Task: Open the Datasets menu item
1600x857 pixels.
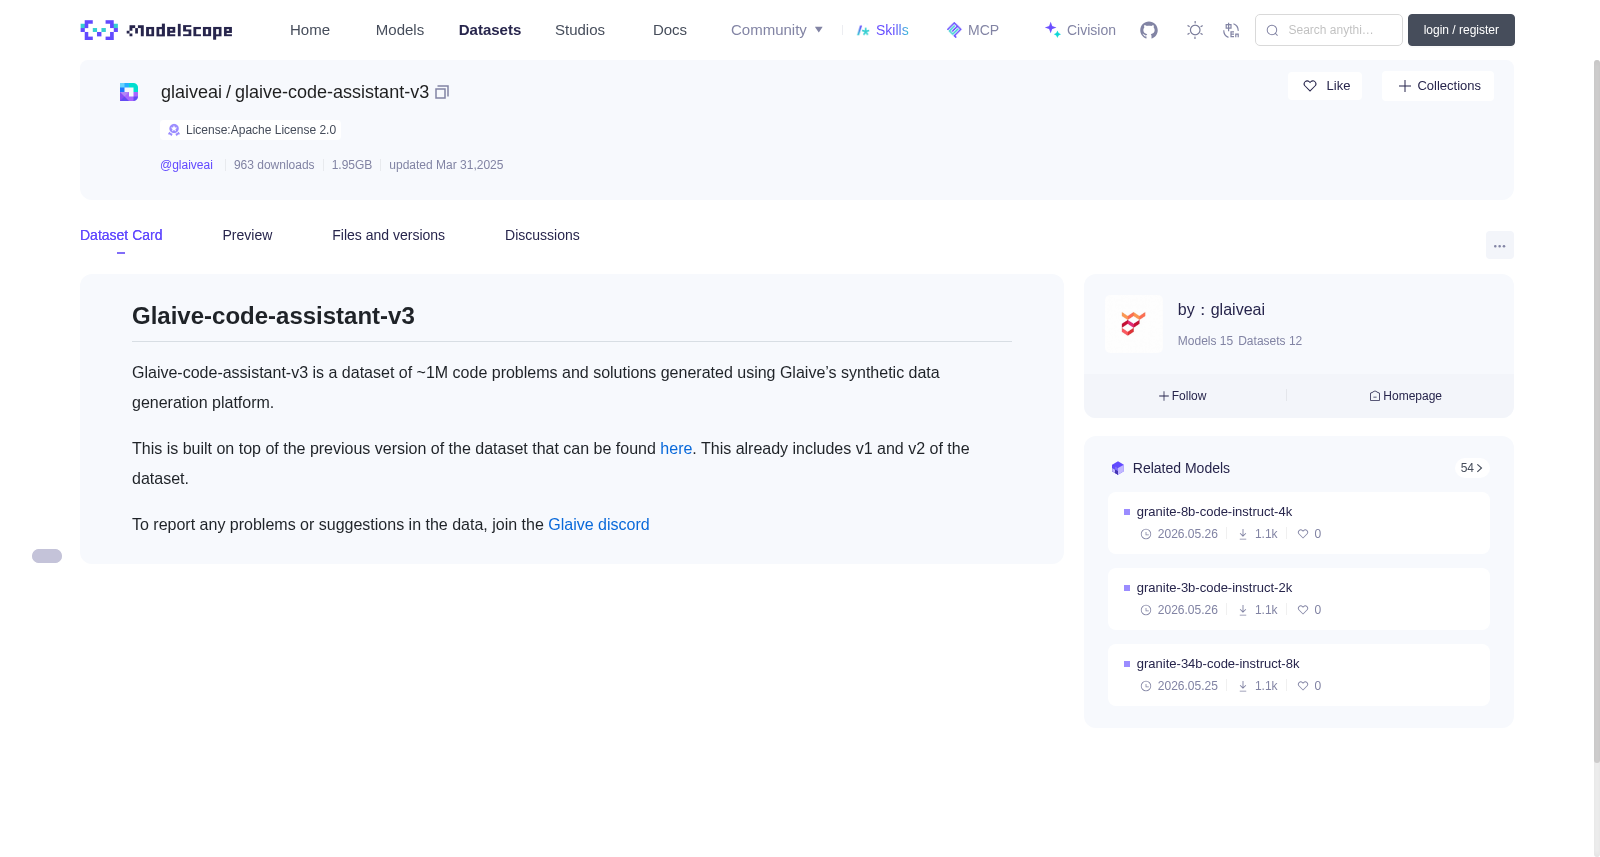Action: pos(490,30)
